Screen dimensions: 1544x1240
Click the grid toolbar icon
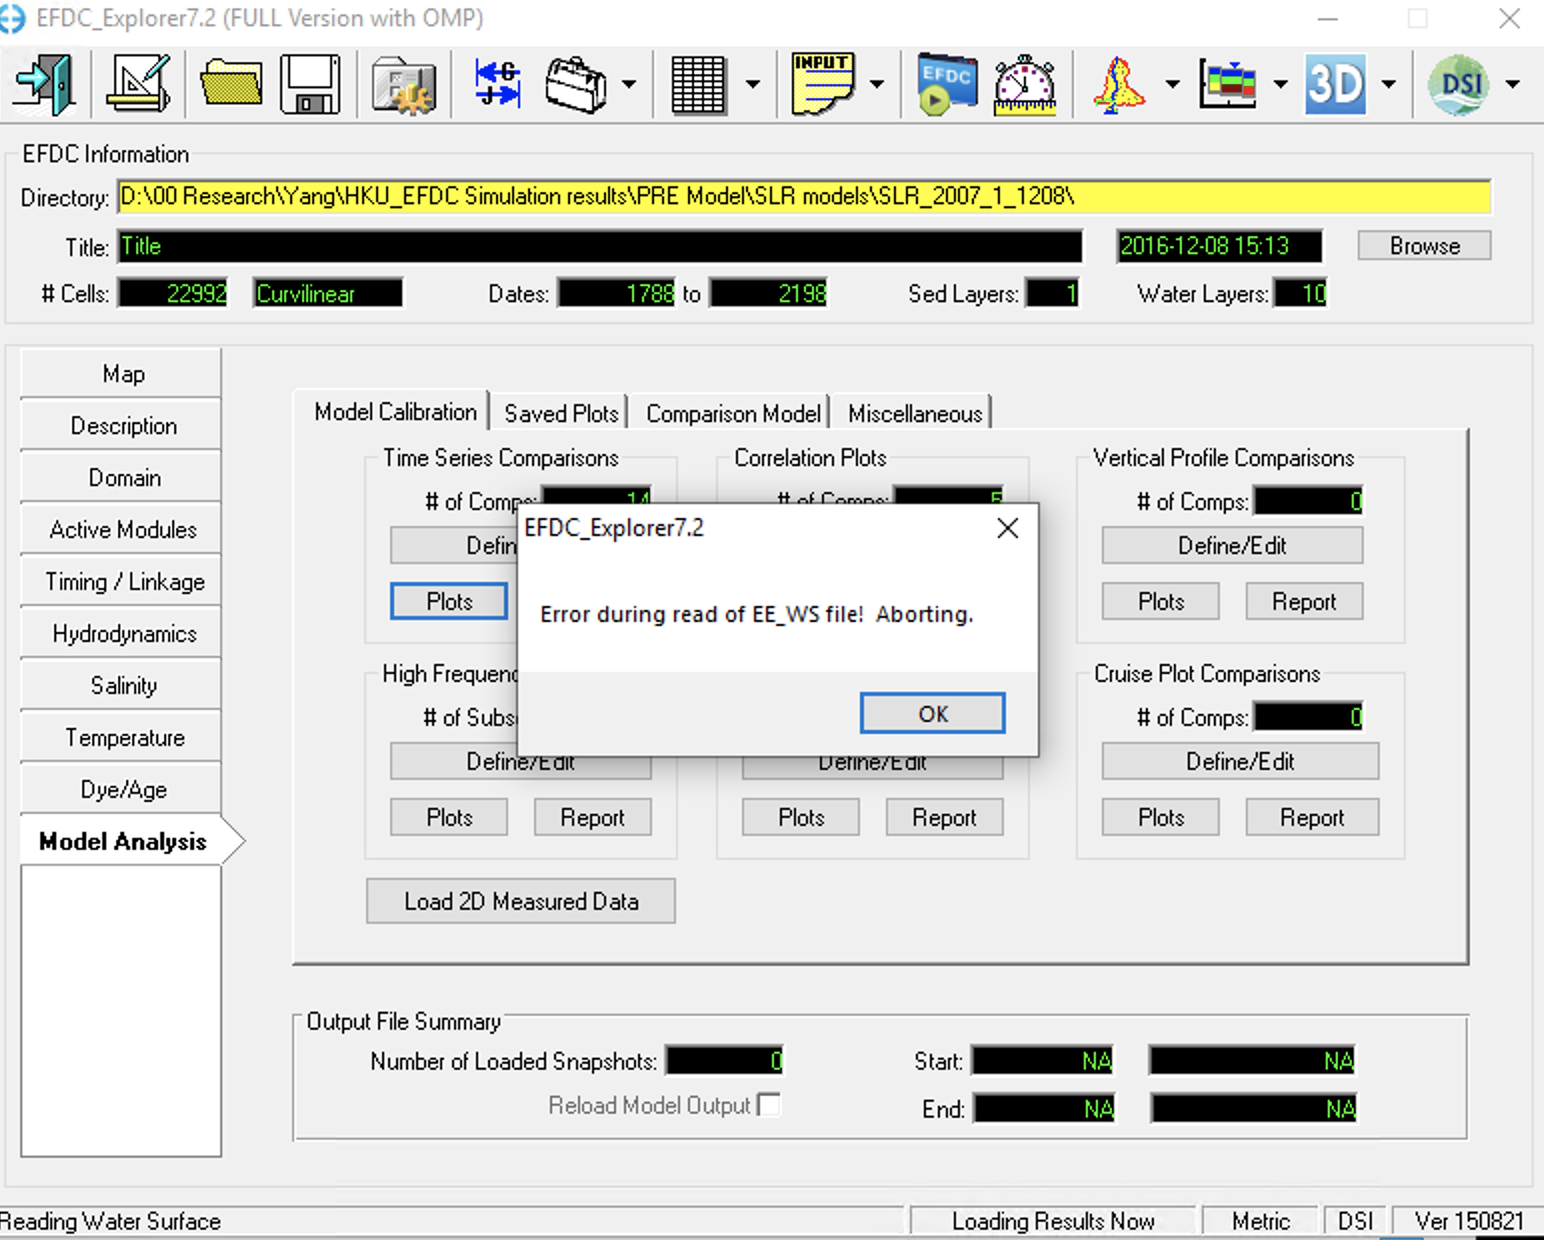[699, 84]
